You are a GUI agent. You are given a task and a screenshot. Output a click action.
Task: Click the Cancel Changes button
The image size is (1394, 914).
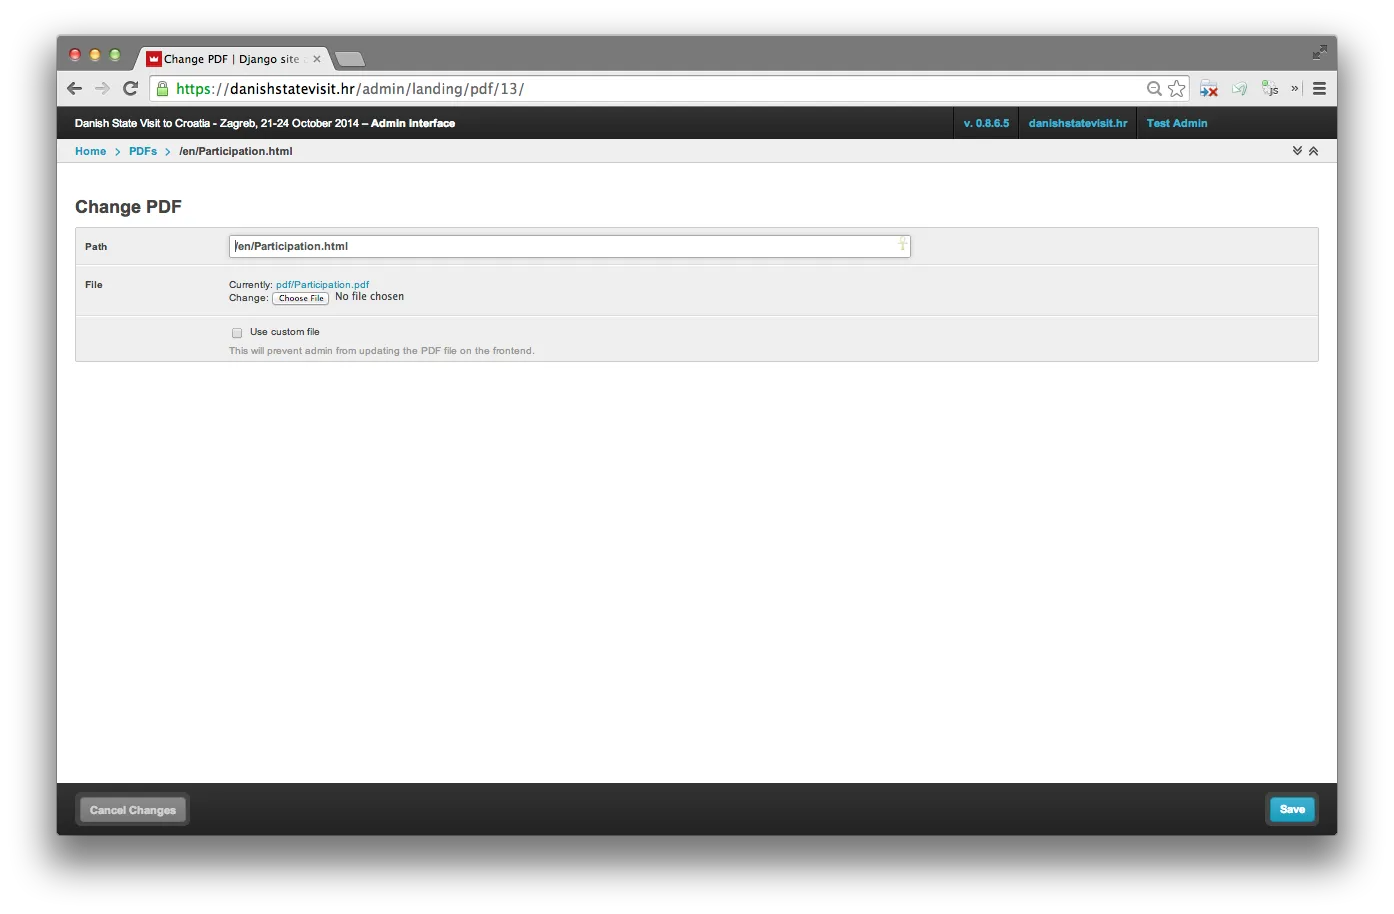[x=133, y=810]
